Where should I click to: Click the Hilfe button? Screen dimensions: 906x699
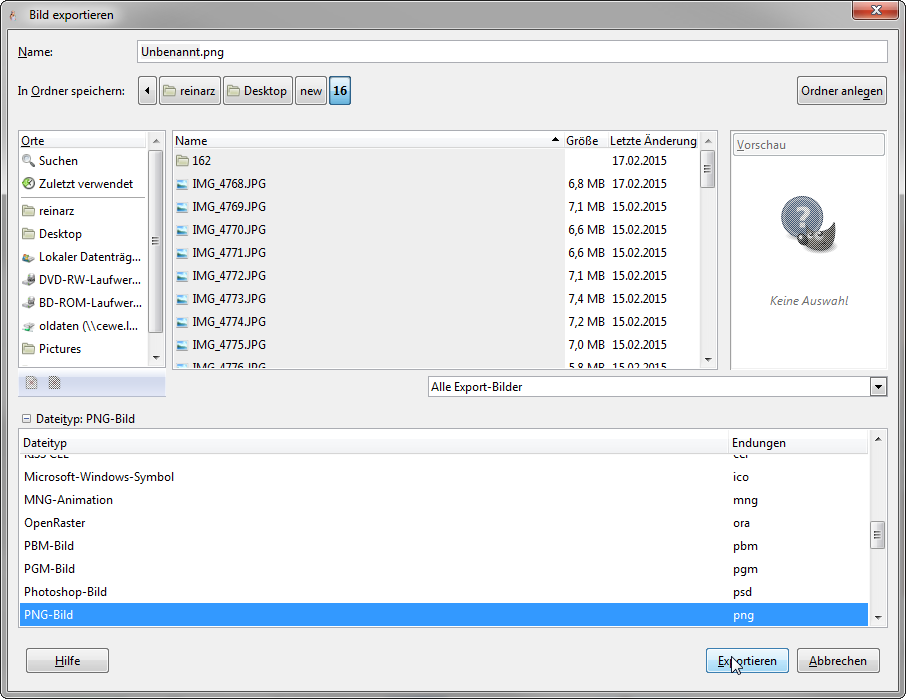[68, 660]
